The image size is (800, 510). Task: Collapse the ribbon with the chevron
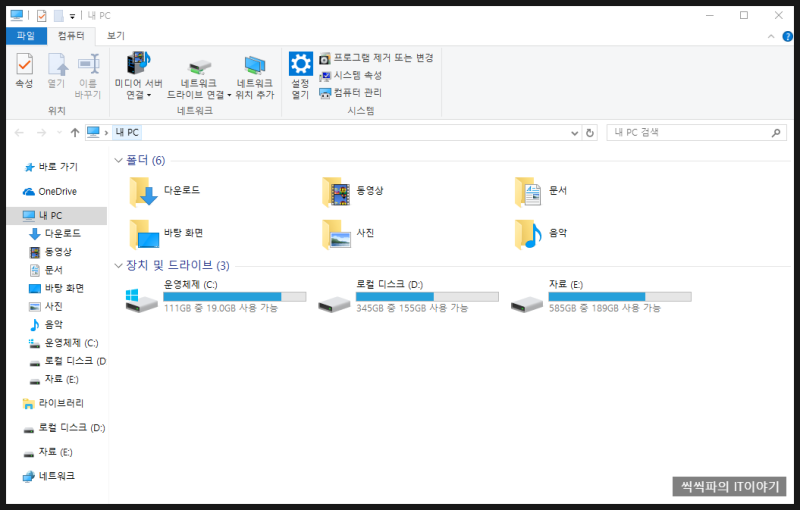(x=771, y=36)
